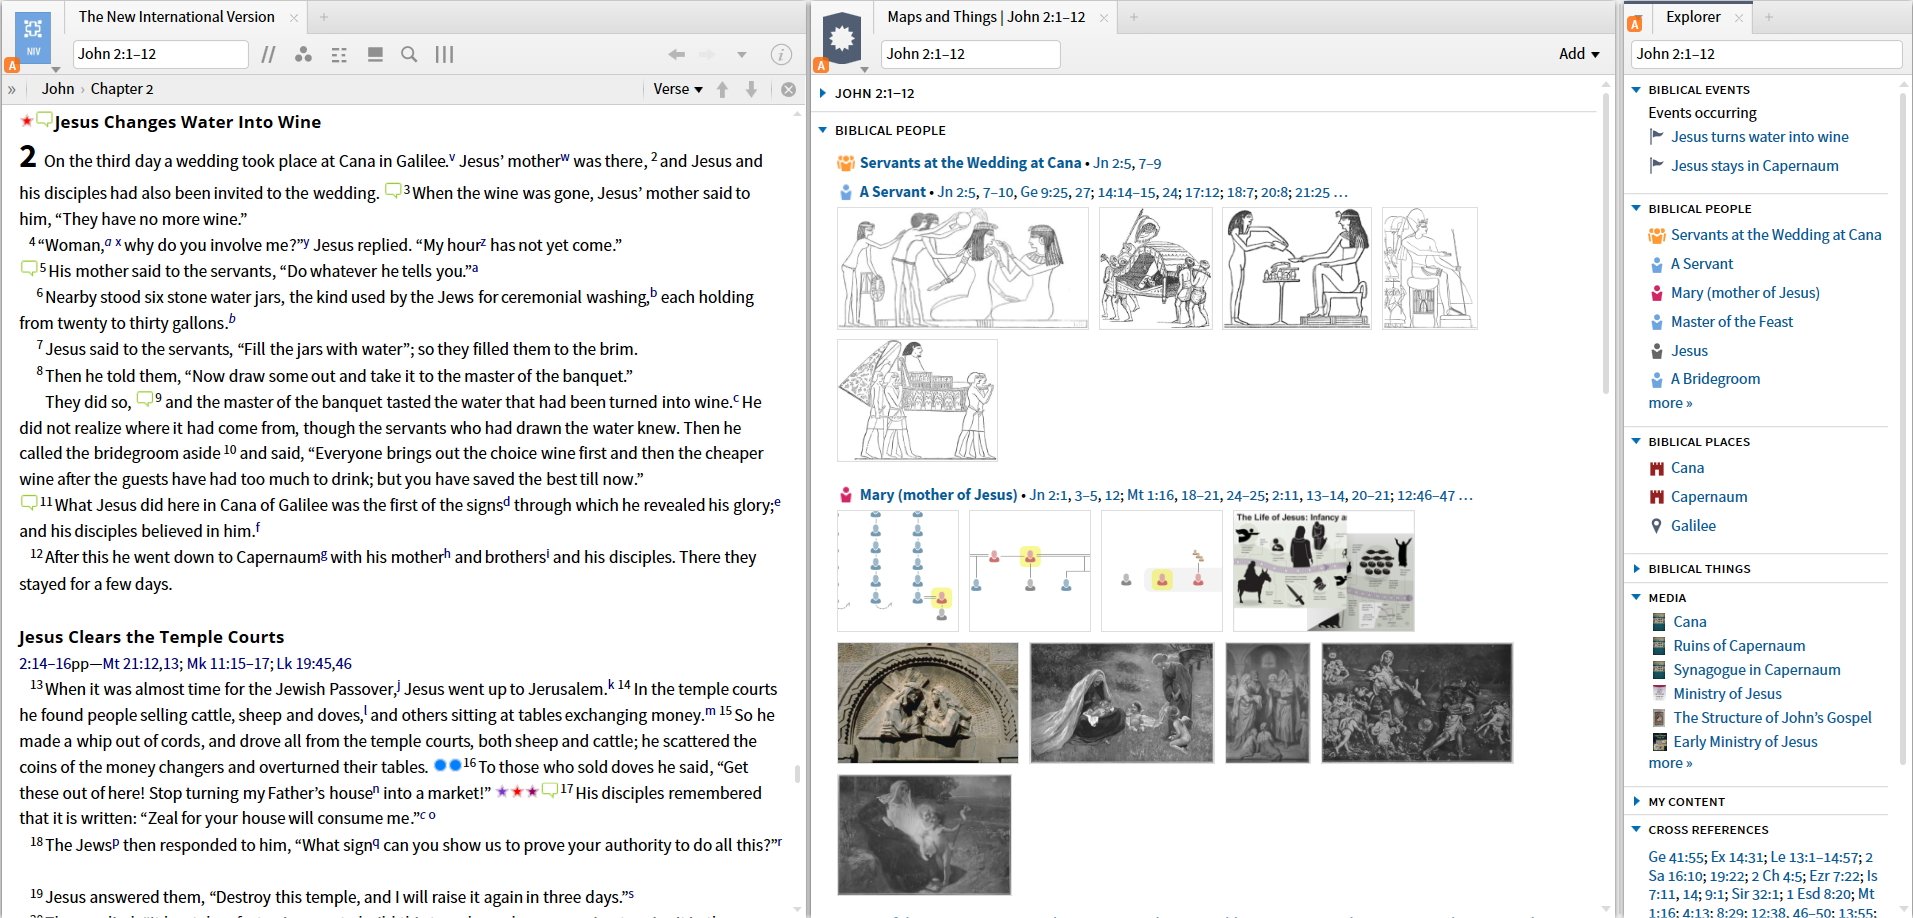The width and height of the screenshot is (1913, 918).
Task: Collapse the BIBLICAL PEOPLE section in guide
Action: click(x=823, y=130)
